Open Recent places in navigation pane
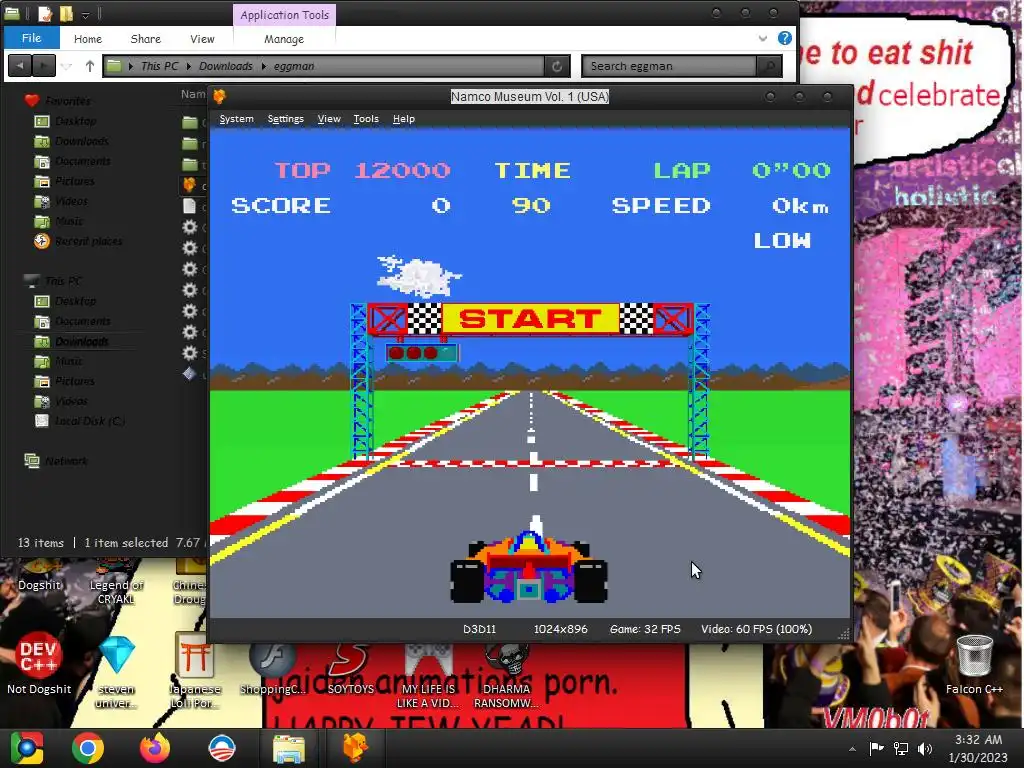Image resolution: width=1024 pixels, height=768 pixels. (x=88, y=241)
